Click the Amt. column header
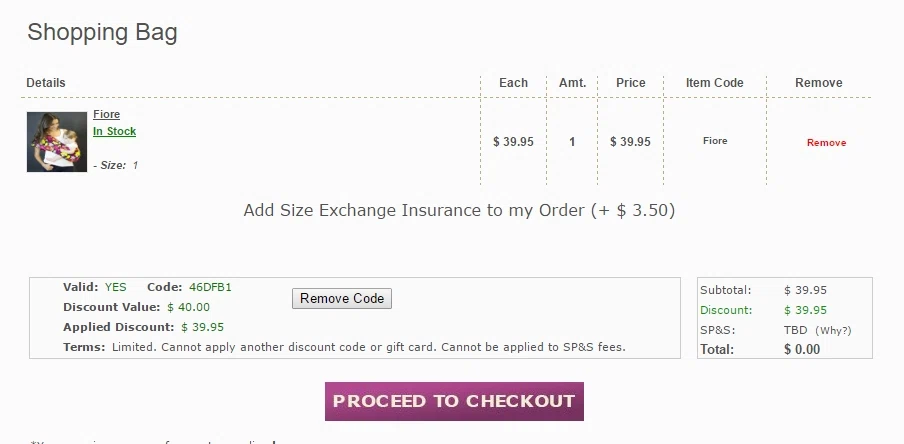 pos(572,82)
